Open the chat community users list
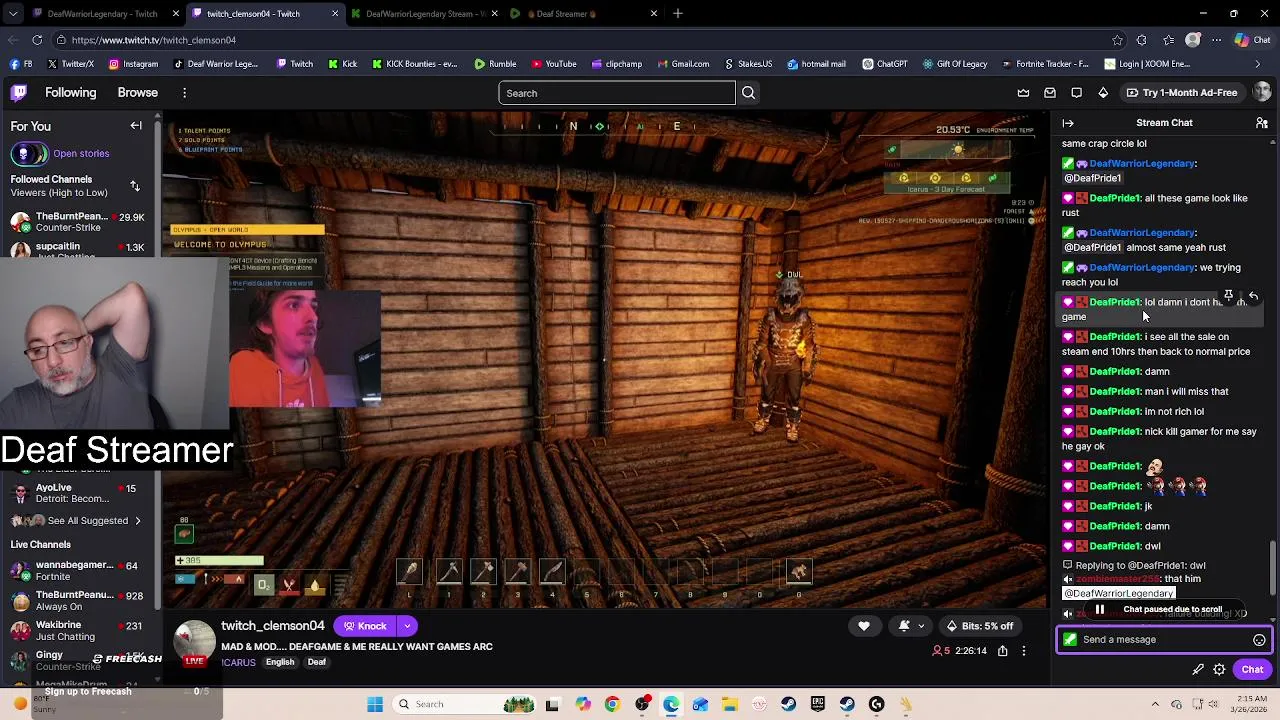This screenshot has width=1280, height=720. point(1262,123)
